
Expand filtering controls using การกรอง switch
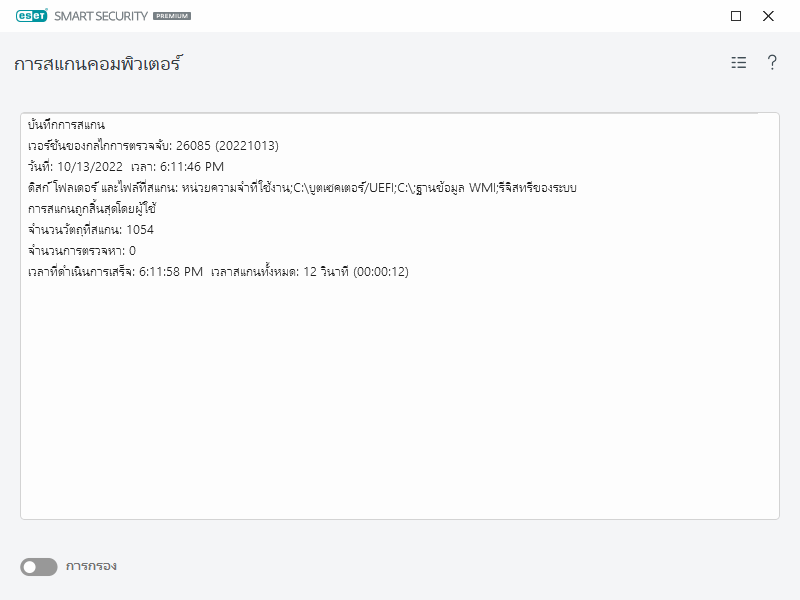click(x=38, y=566)
